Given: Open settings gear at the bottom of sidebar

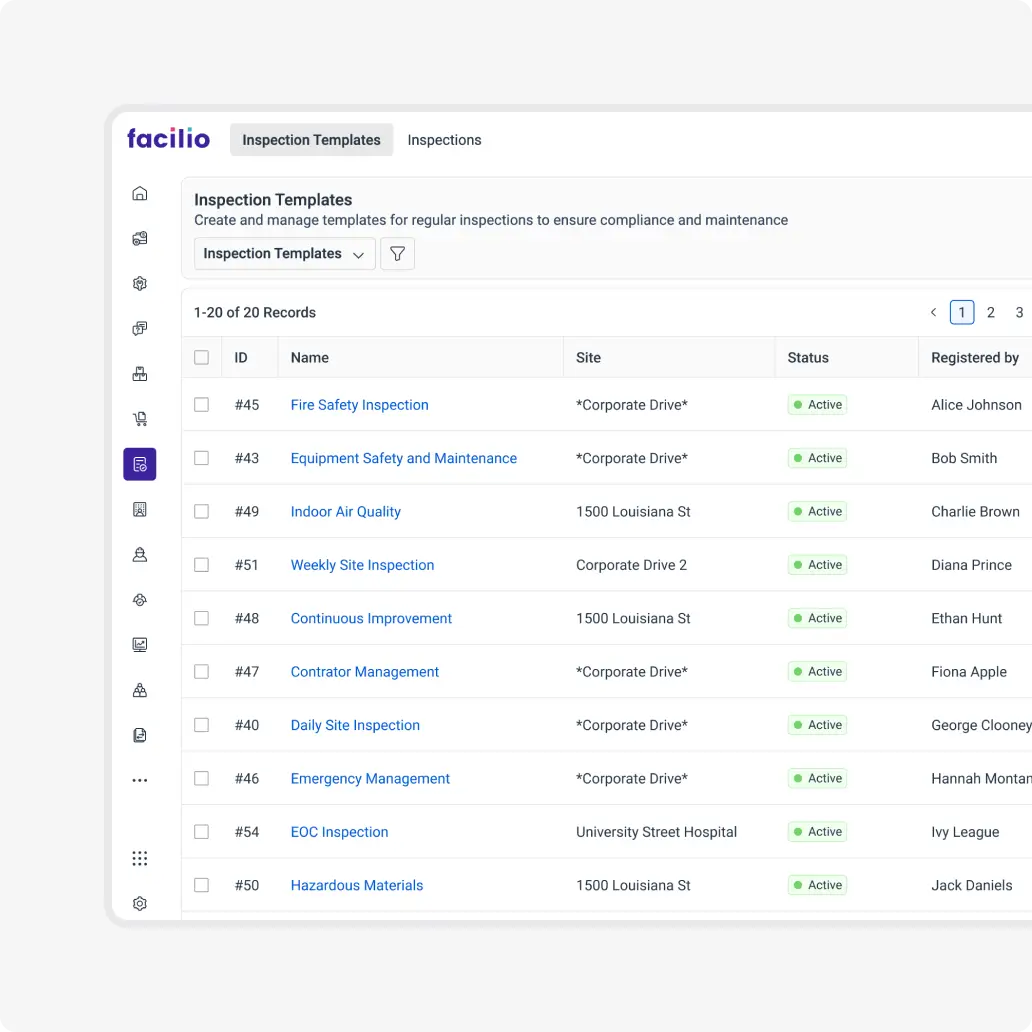Looking at the screenshot, I should (140, 903).
